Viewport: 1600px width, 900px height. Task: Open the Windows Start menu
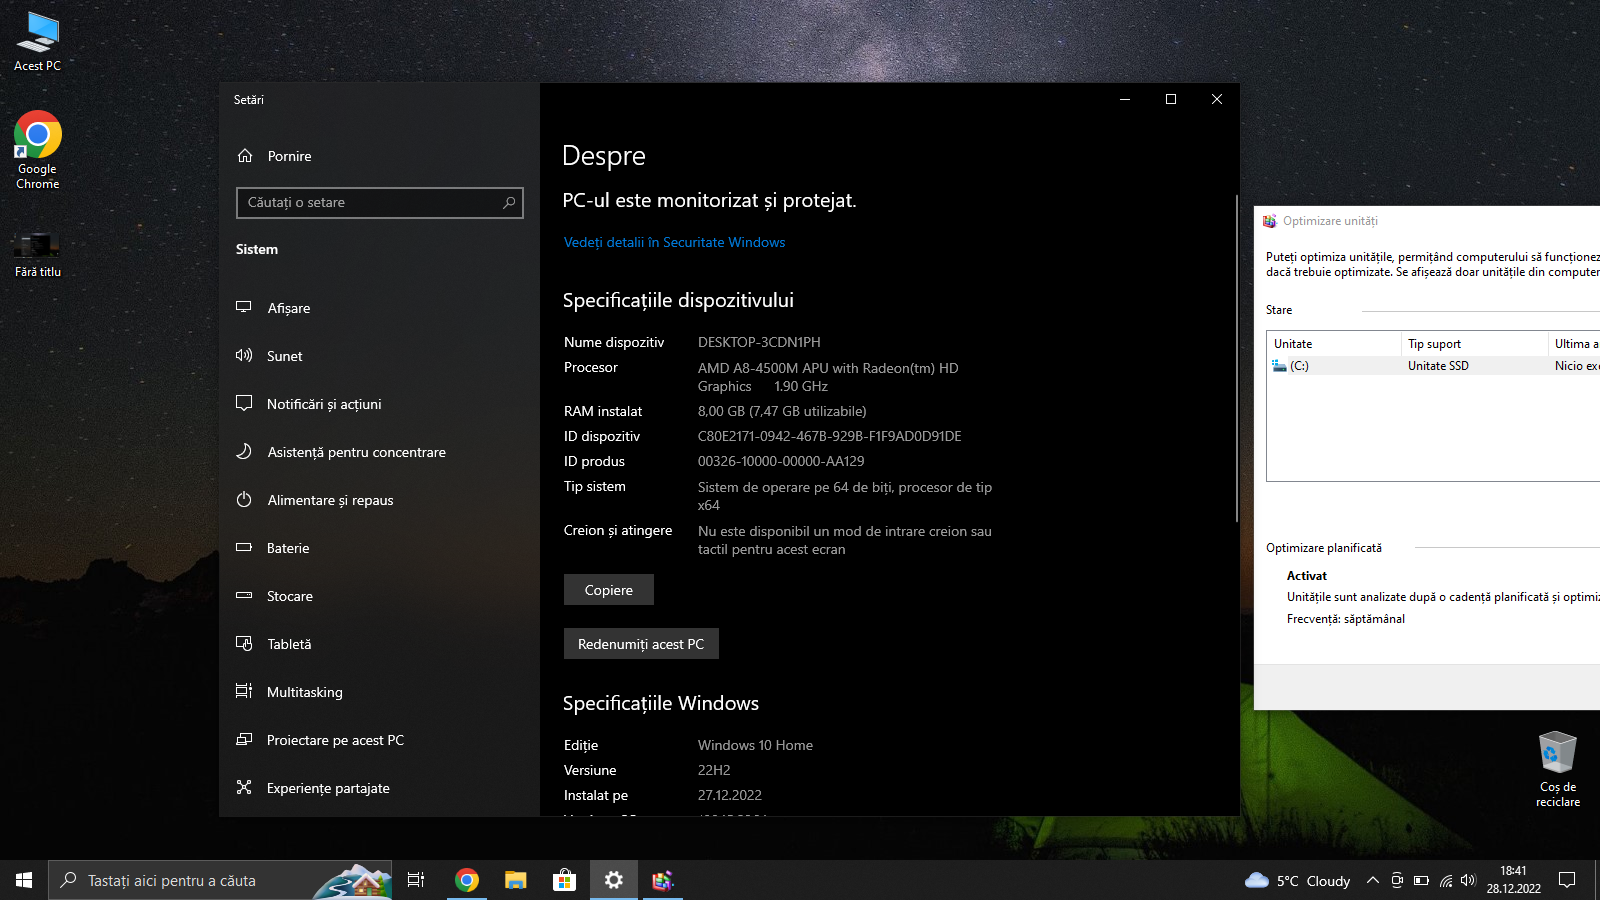tap(24, 880)
